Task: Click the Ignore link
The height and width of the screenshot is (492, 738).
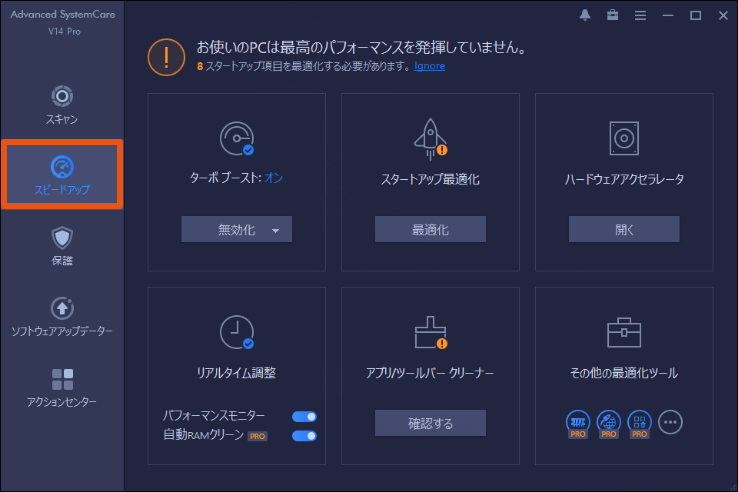Action: (x=429, y=66)
